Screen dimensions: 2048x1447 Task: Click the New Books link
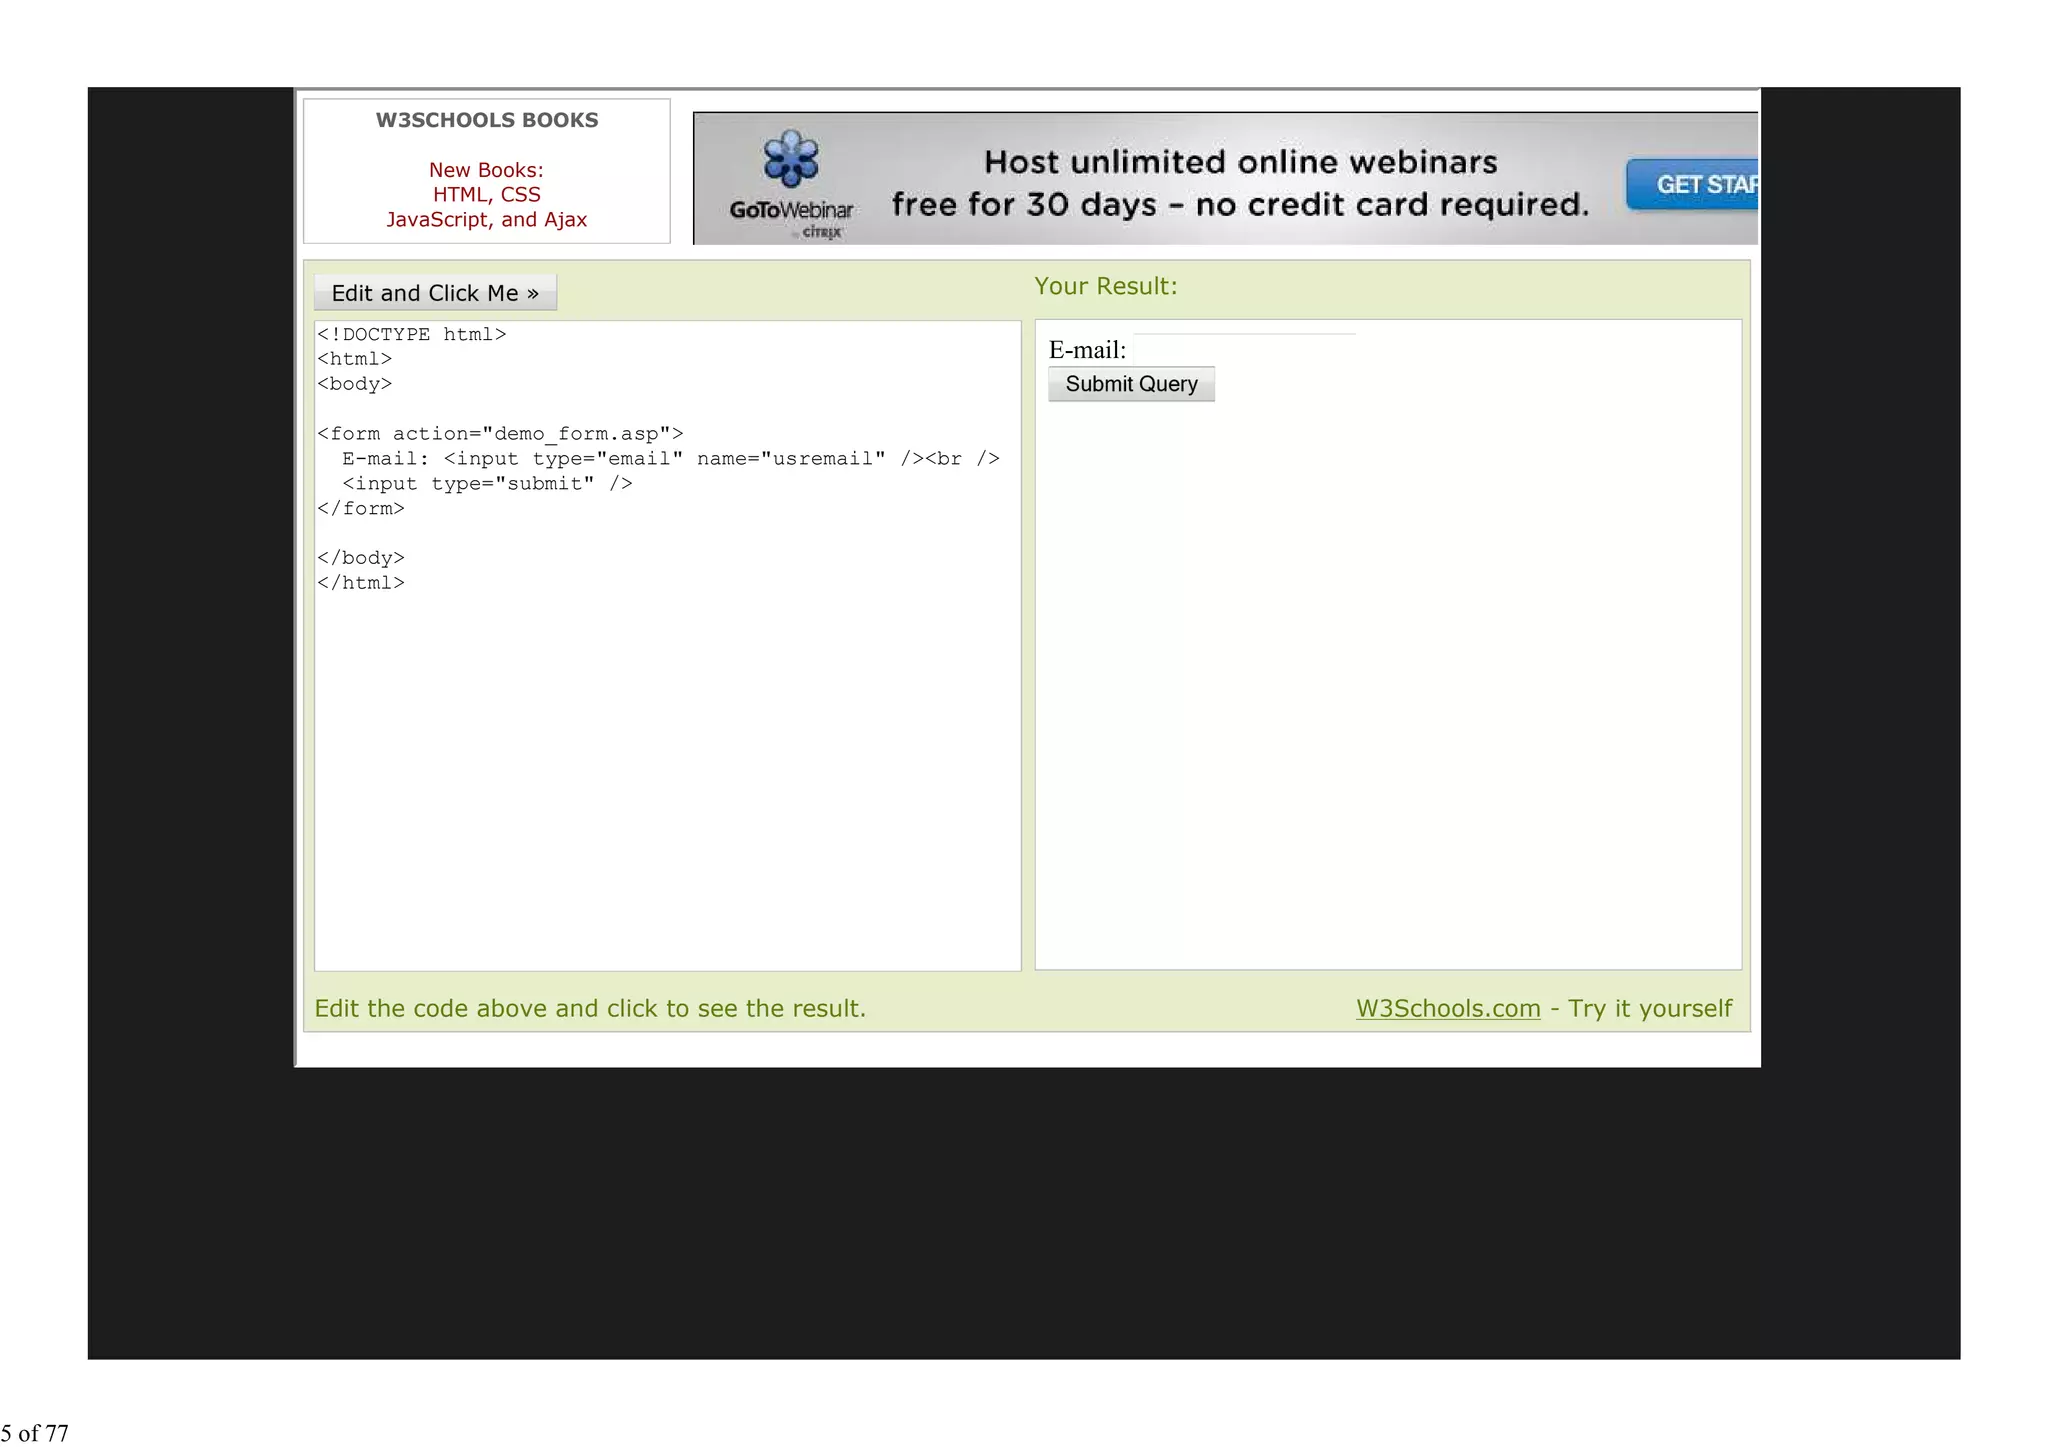486,170
